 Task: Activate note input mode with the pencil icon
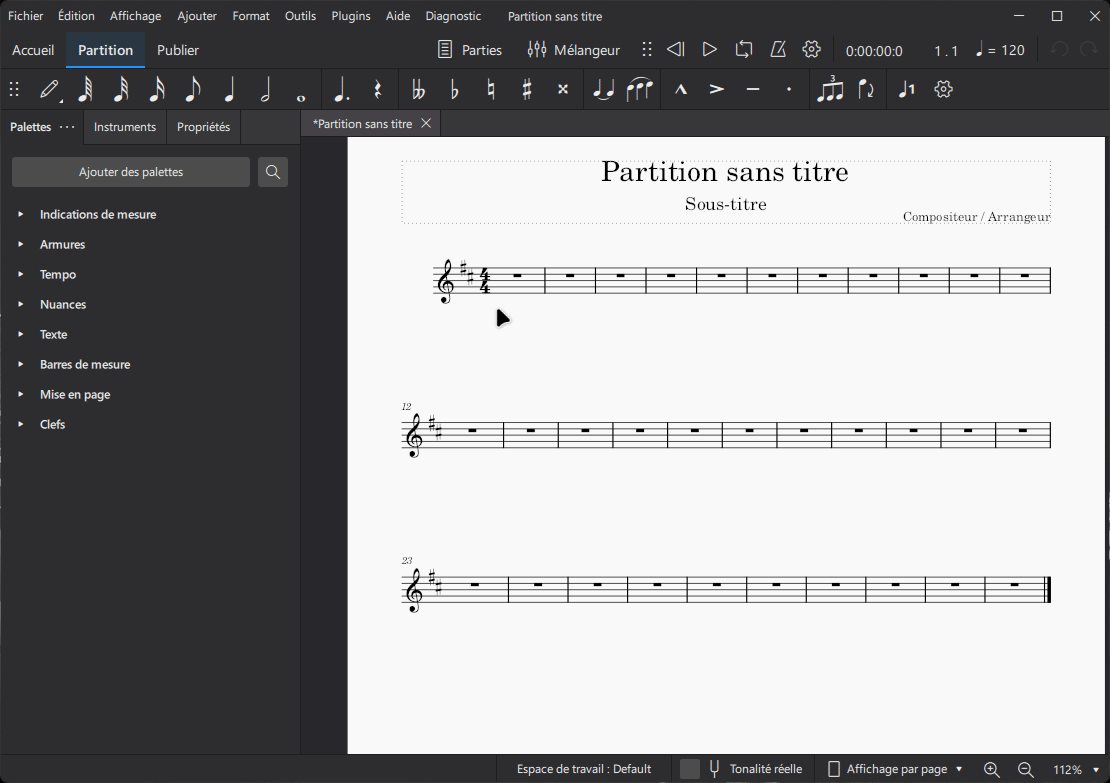(x=50, y=89)
